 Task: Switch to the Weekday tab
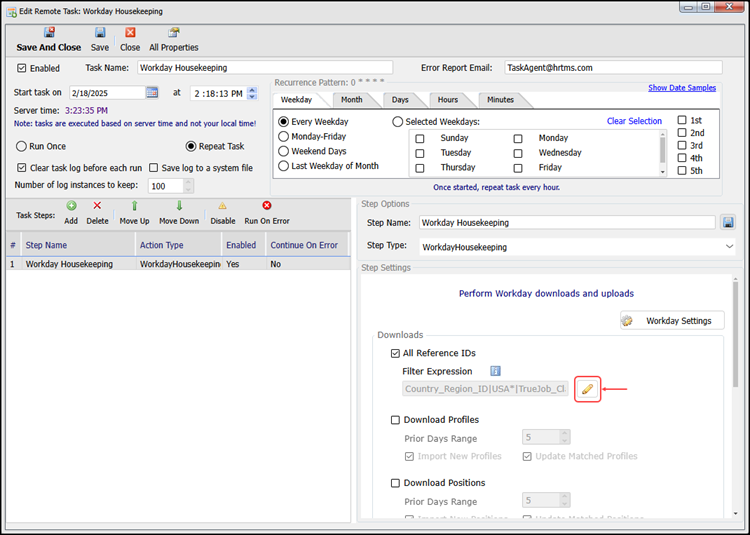tap(297, 100)
